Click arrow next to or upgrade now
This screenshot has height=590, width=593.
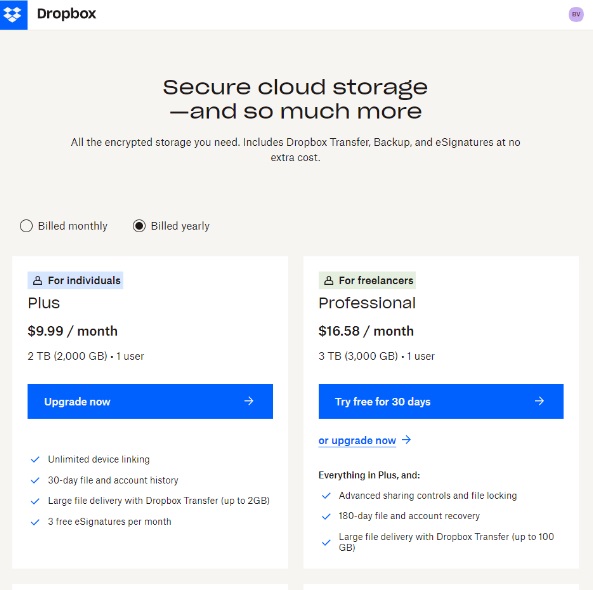407,440
